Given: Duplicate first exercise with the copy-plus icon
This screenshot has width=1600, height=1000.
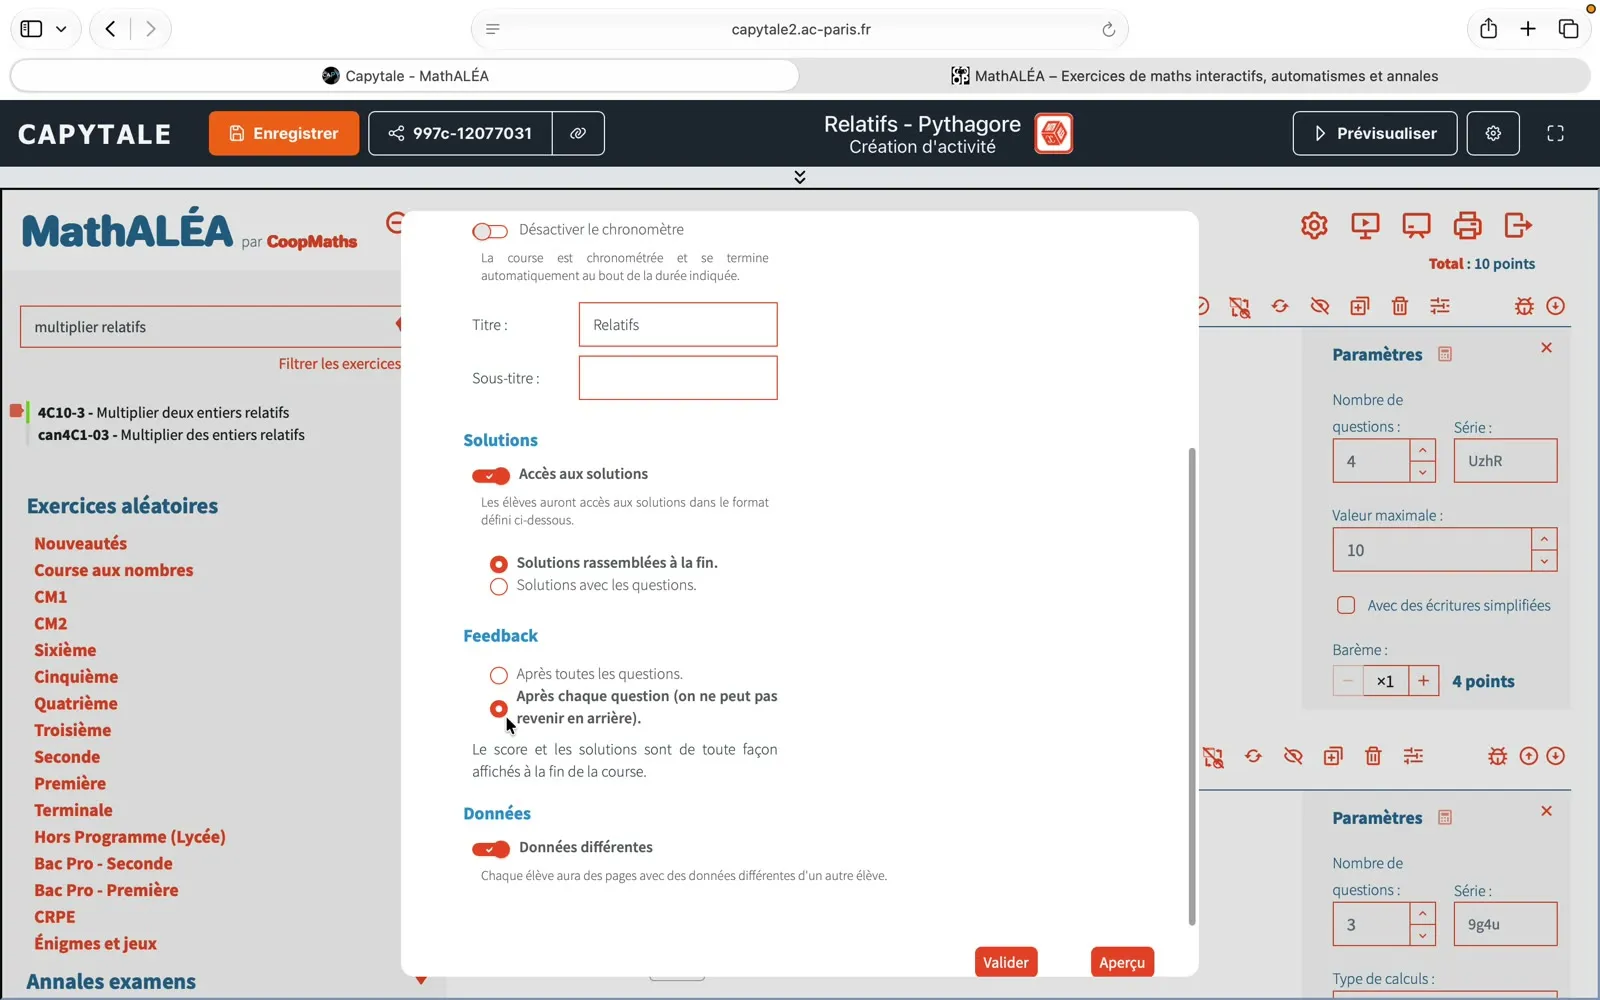Looking at the screenshot, I should (1359, 306).
